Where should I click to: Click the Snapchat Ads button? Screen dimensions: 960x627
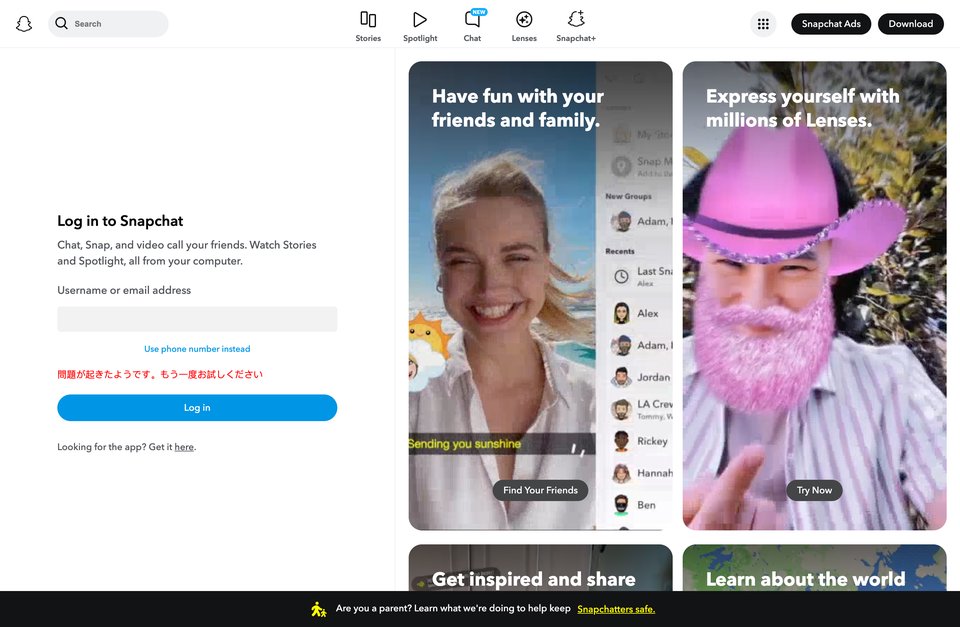click(x=831, y=24)
